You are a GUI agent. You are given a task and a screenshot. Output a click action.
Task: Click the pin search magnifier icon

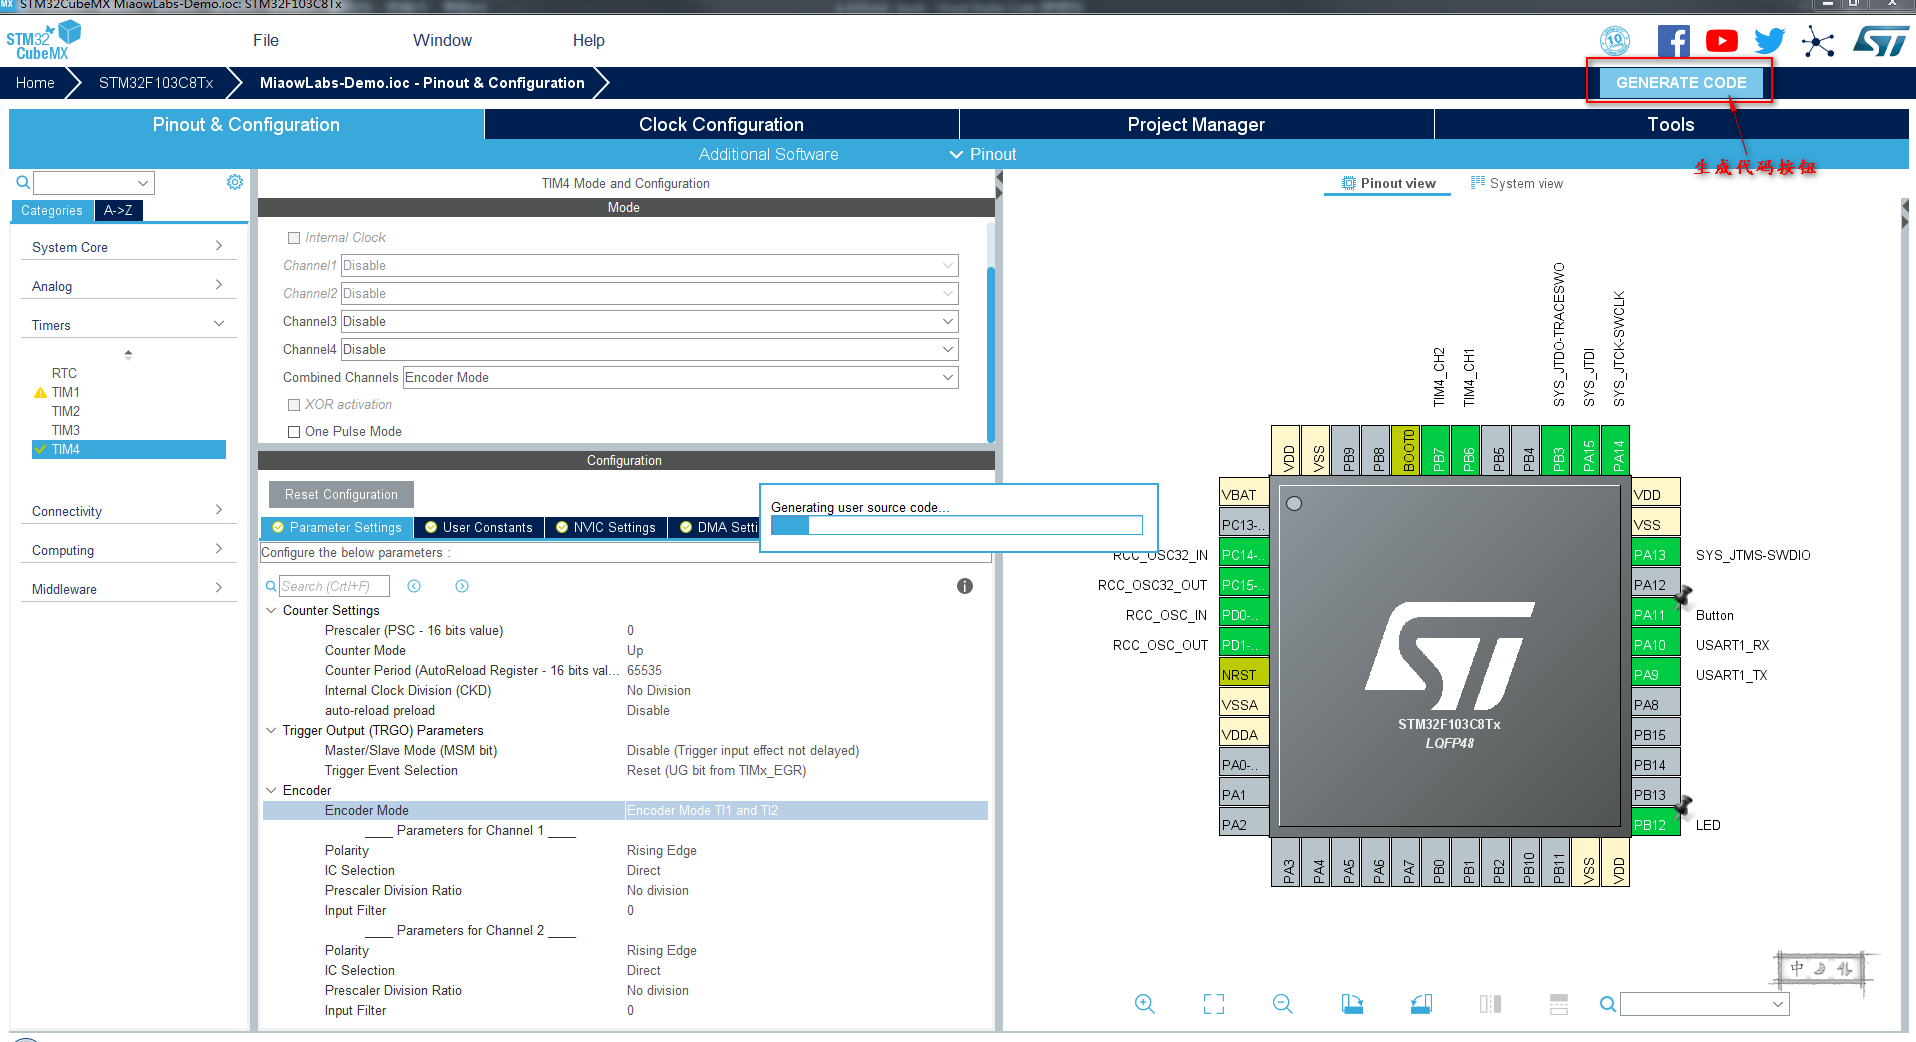(x=1607, y=1004)
